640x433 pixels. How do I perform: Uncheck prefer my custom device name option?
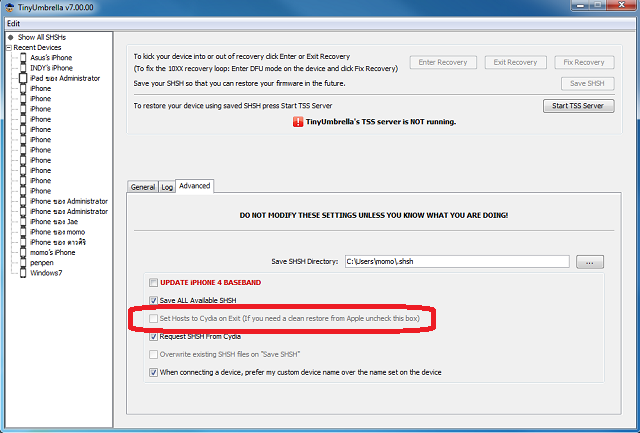point(153,372)
